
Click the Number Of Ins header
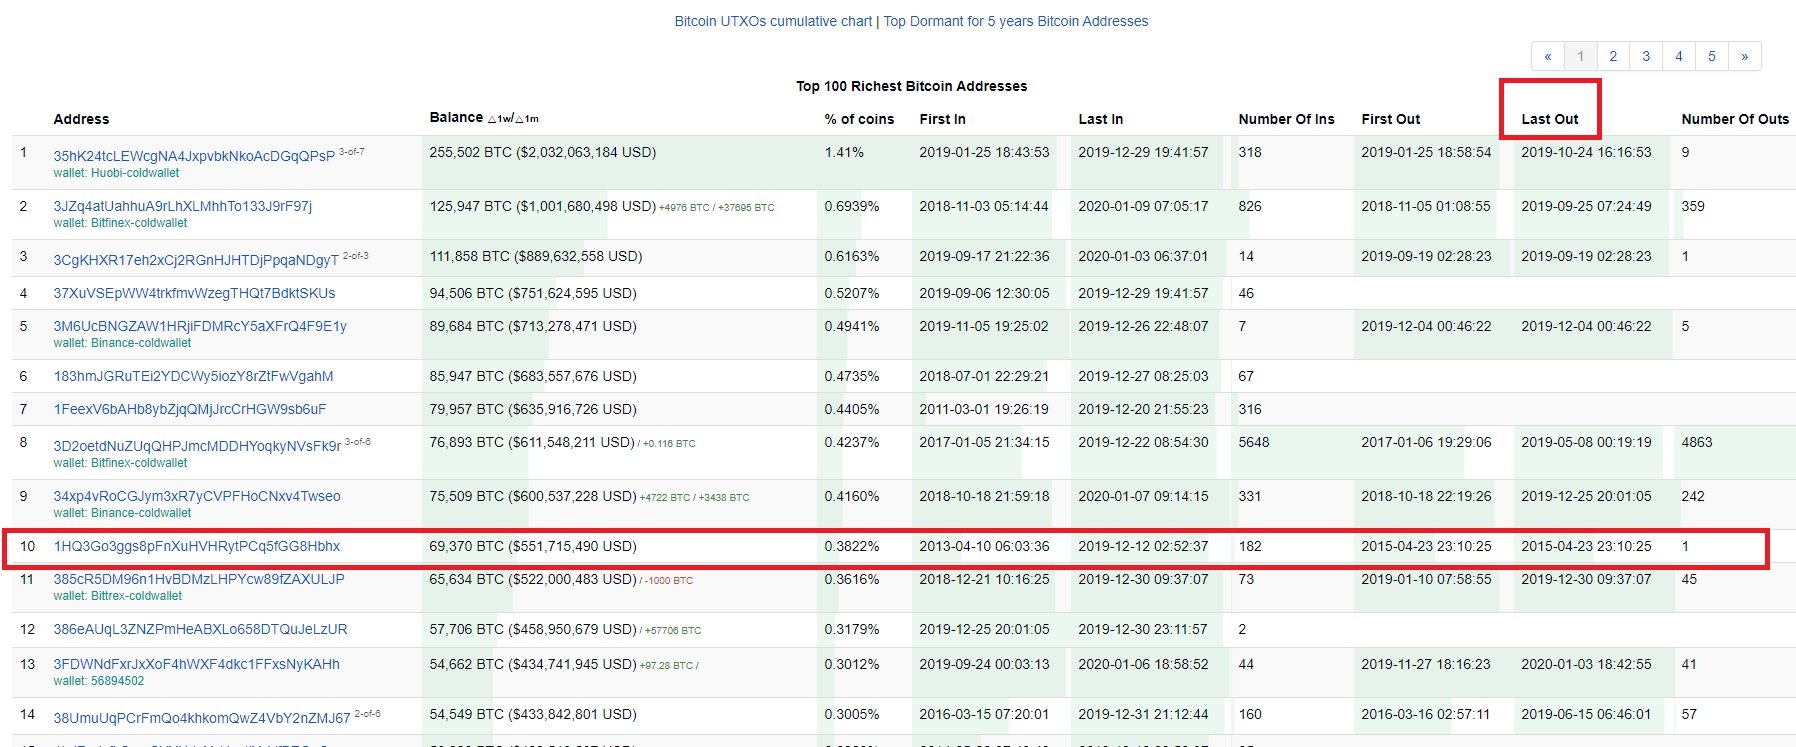[1286, 119]
